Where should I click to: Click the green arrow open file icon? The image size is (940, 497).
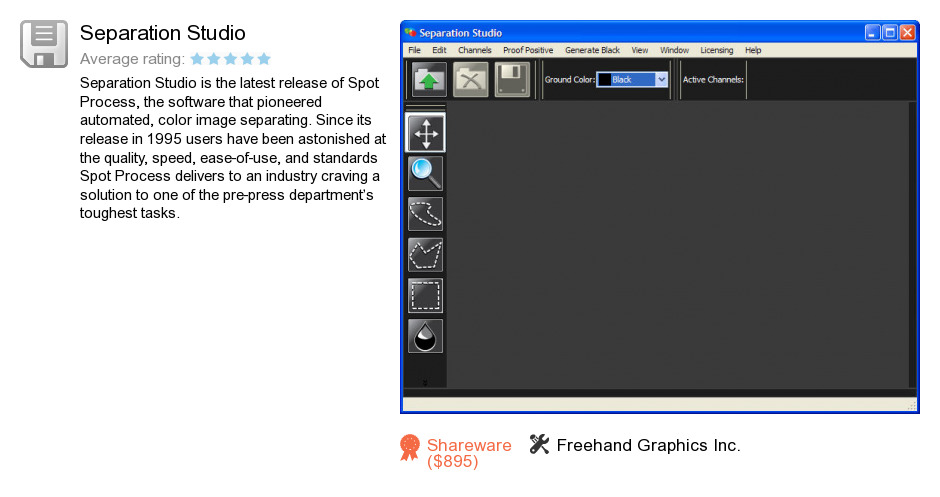coord(429,79)
